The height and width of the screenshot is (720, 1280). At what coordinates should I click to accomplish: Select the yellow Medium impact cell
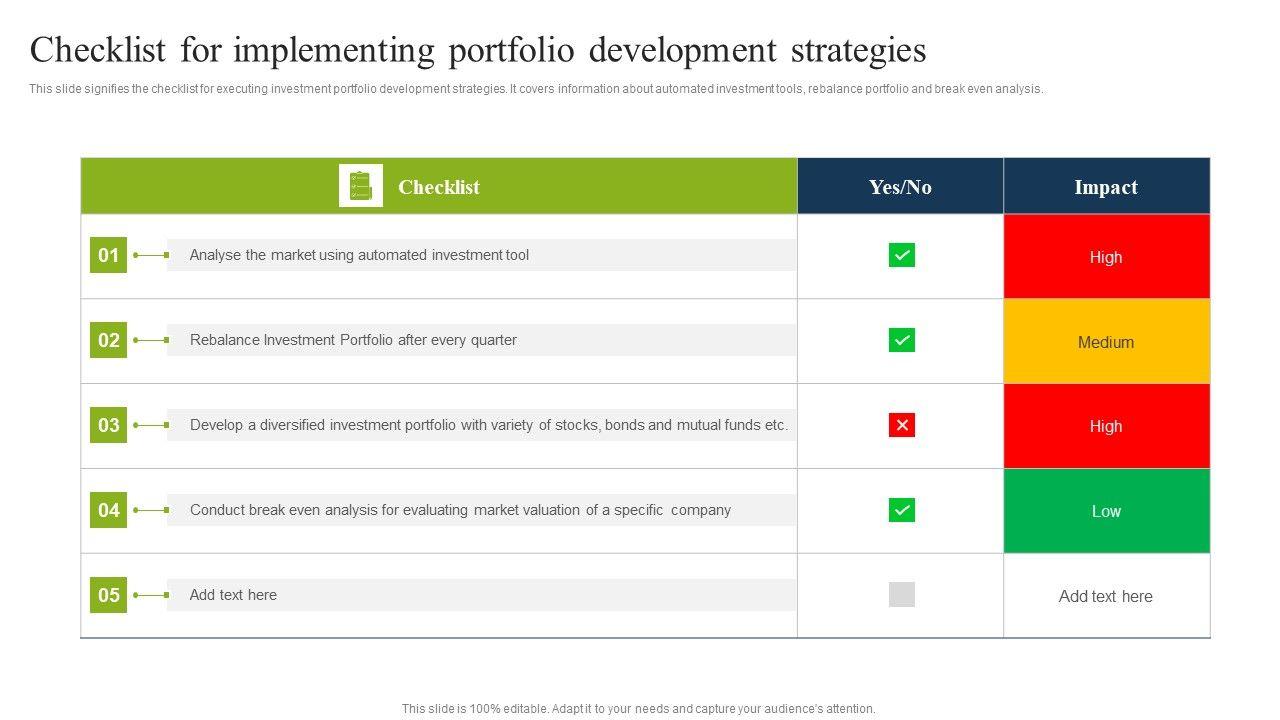click(x=1106, y=342)
